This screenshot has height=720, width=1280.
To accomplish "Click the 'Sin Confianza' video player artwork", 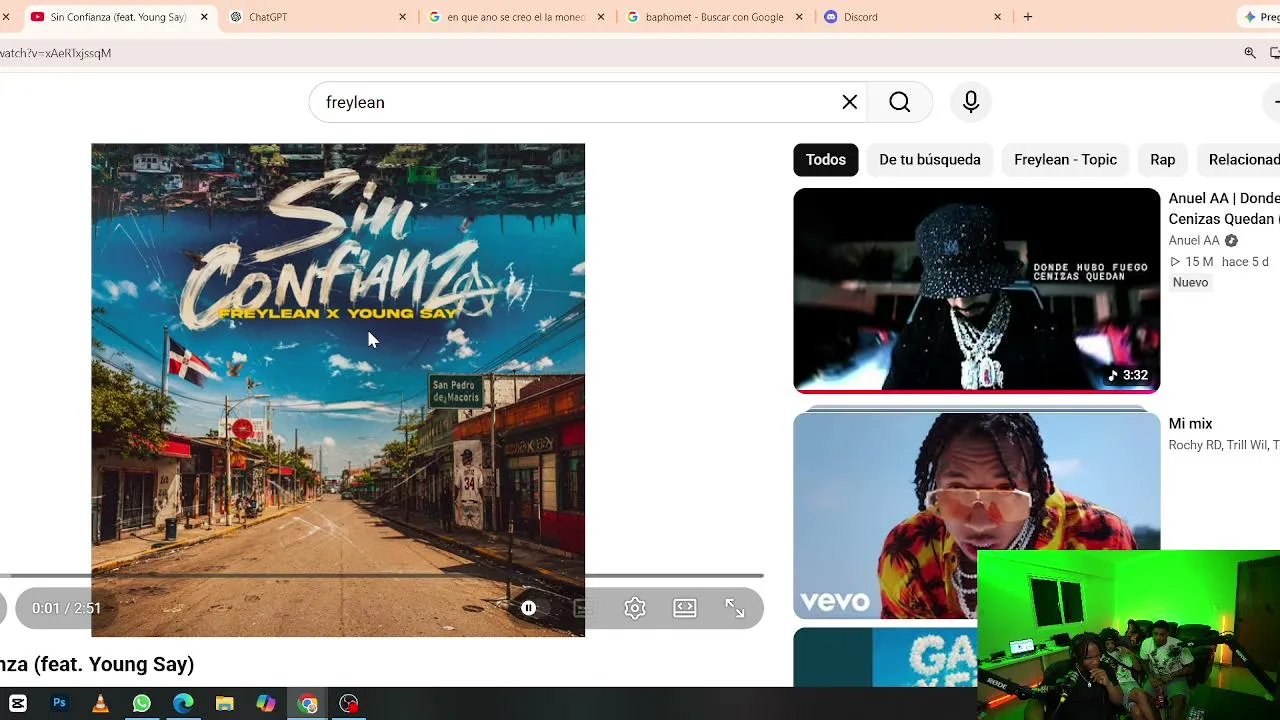I will coord(338,390).
